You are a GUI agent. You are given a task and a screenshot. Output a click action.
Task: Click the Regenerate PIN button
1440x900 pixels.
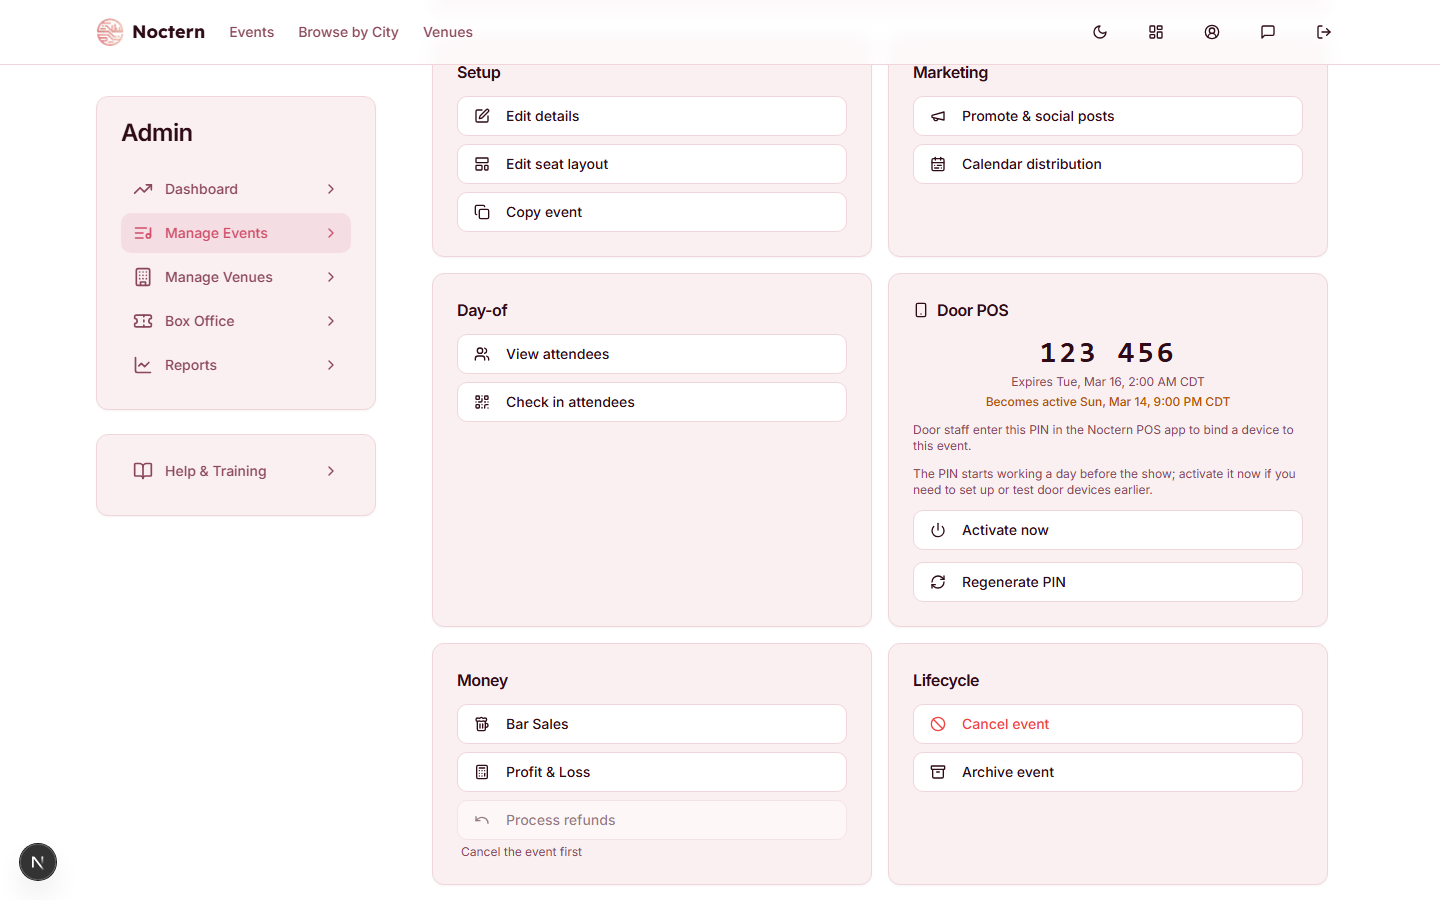pos(1108,582)
